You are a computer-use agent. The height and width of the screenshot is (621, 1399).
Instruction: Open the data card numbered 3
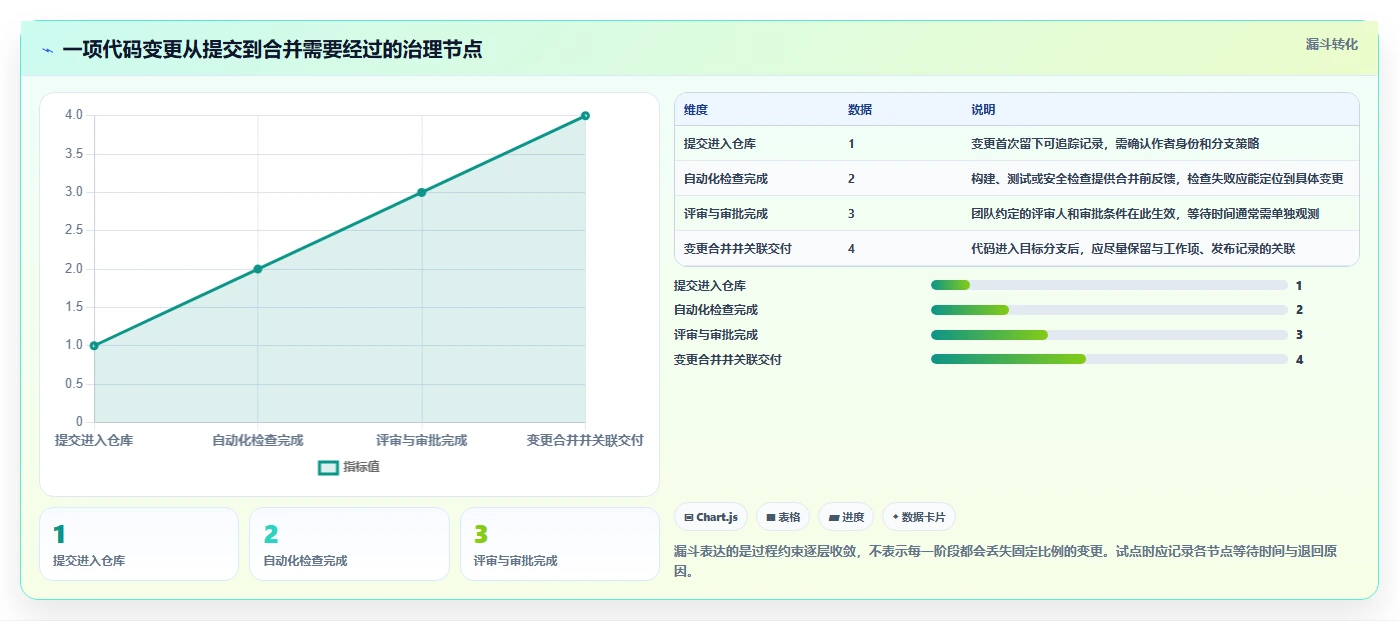(560, 544)
